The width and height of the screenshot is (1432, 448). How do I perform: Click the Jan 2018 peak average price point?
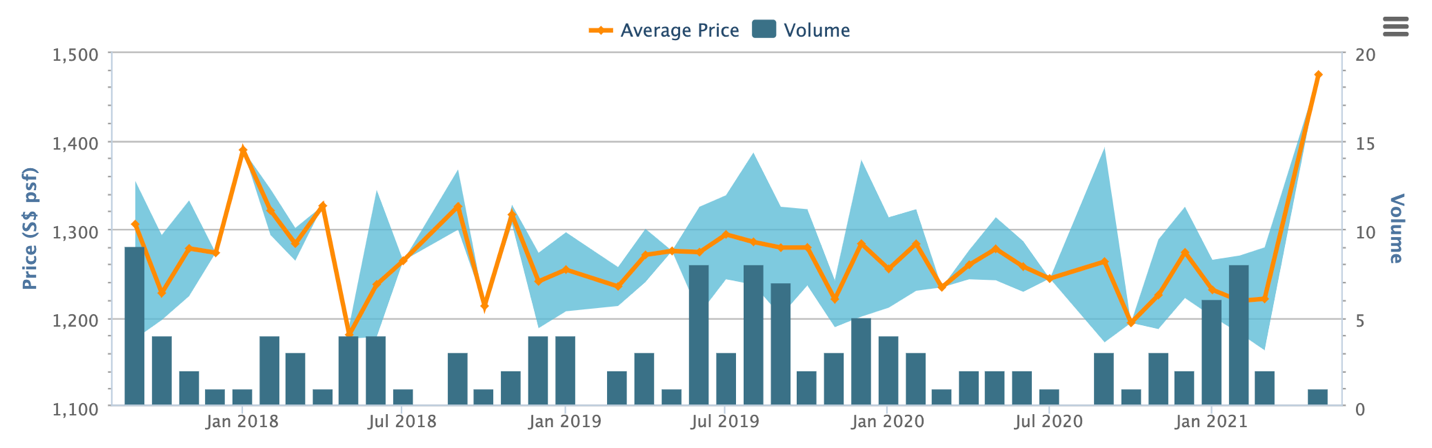click(x=243, y=150)
